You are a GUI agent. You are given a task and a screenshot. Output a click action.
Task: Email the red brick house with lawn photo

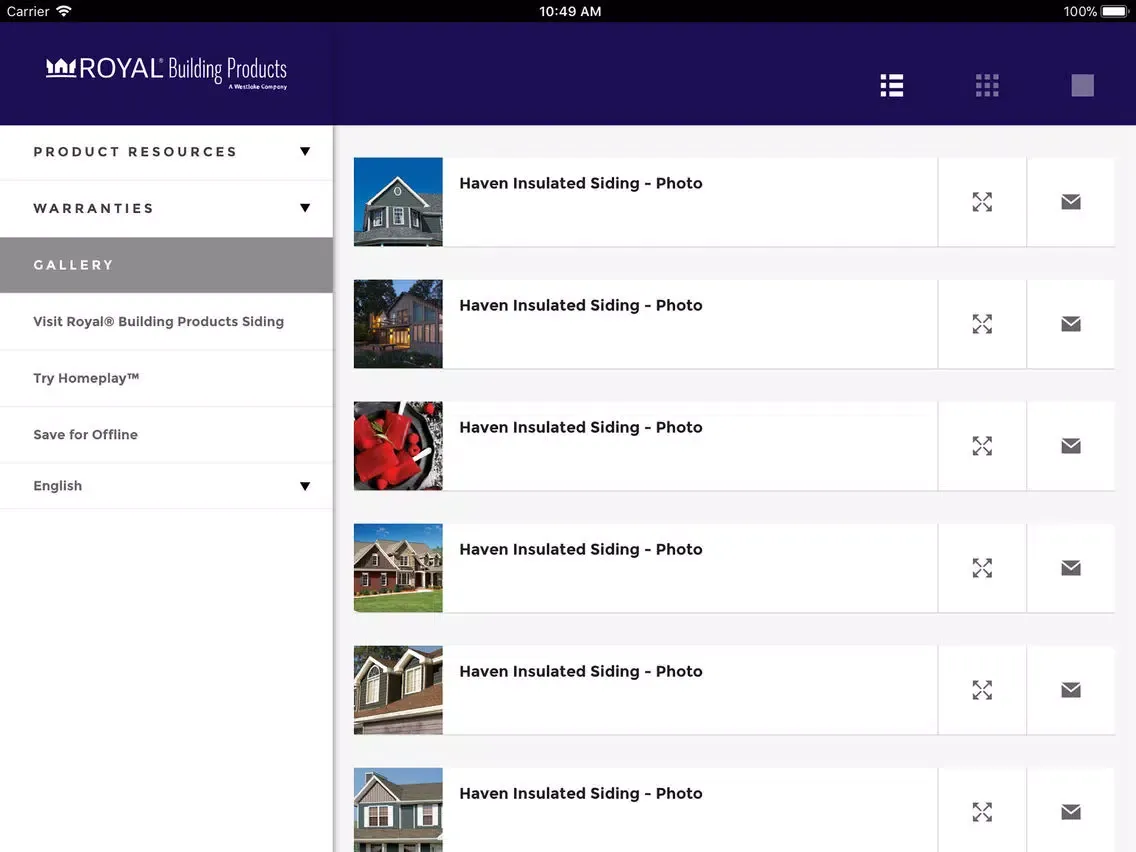click(x=1071, y=568)
